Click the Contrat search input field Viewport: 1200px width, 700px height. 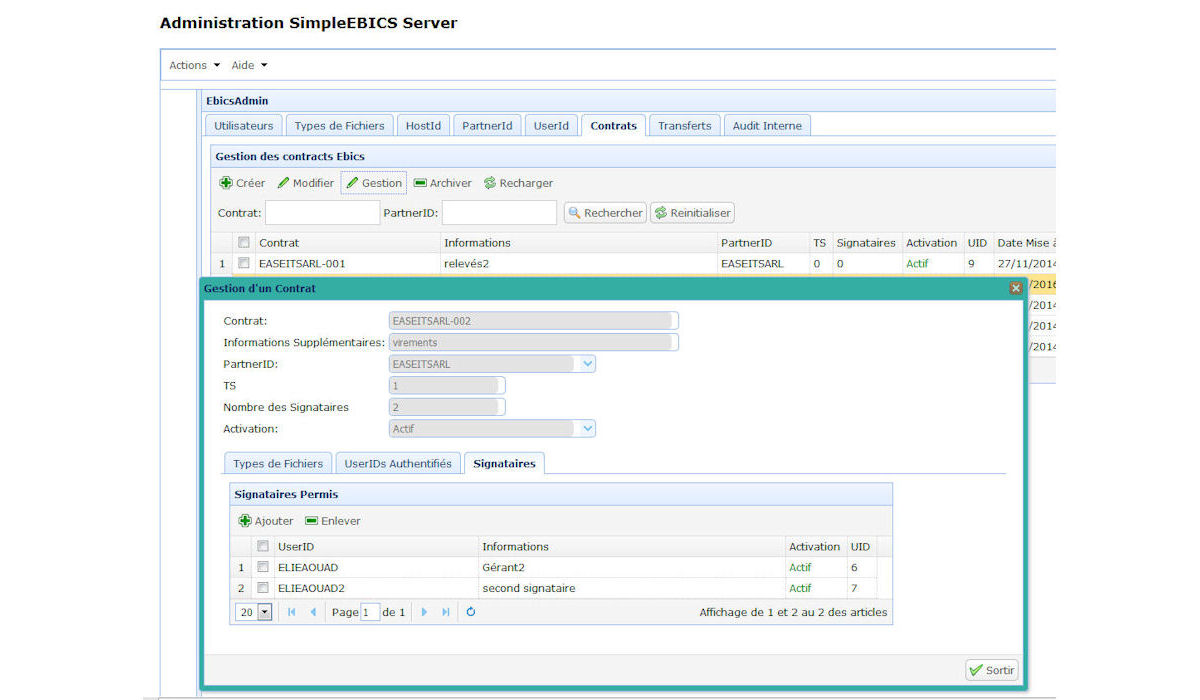(322, 213)
